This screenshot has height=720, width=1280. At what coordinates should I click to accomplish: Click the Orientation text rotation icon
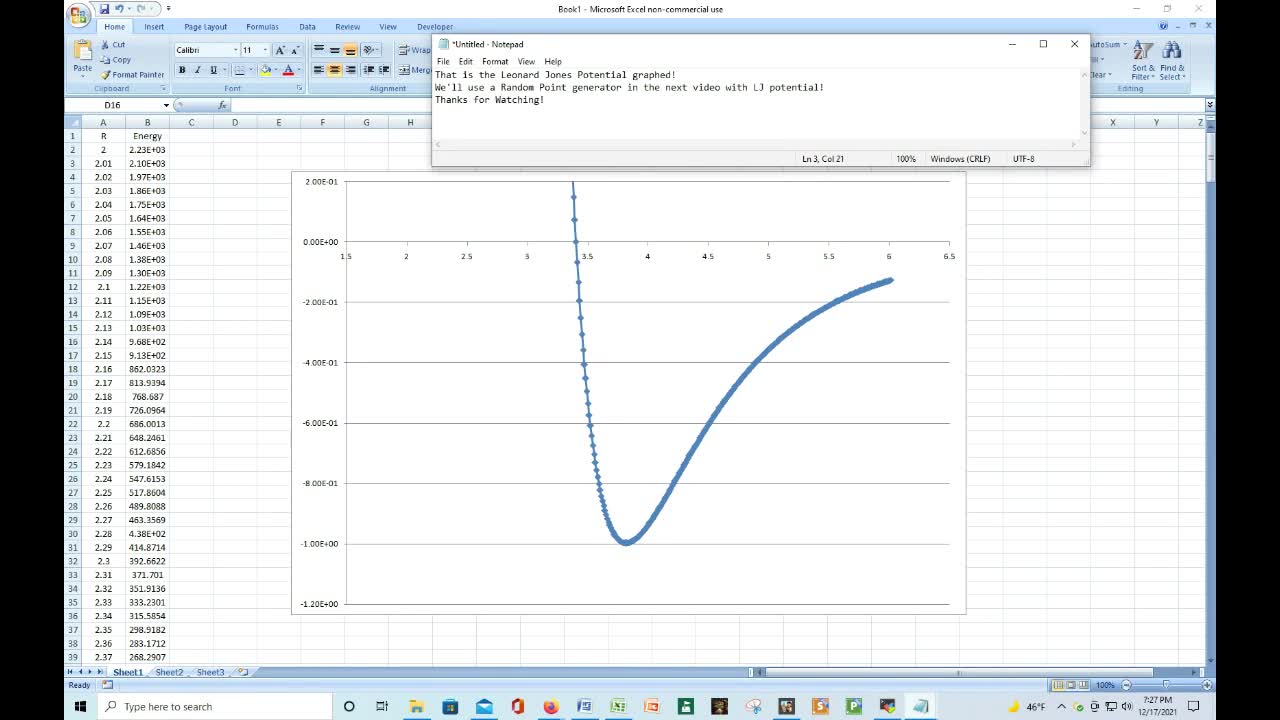pos(369,50)
